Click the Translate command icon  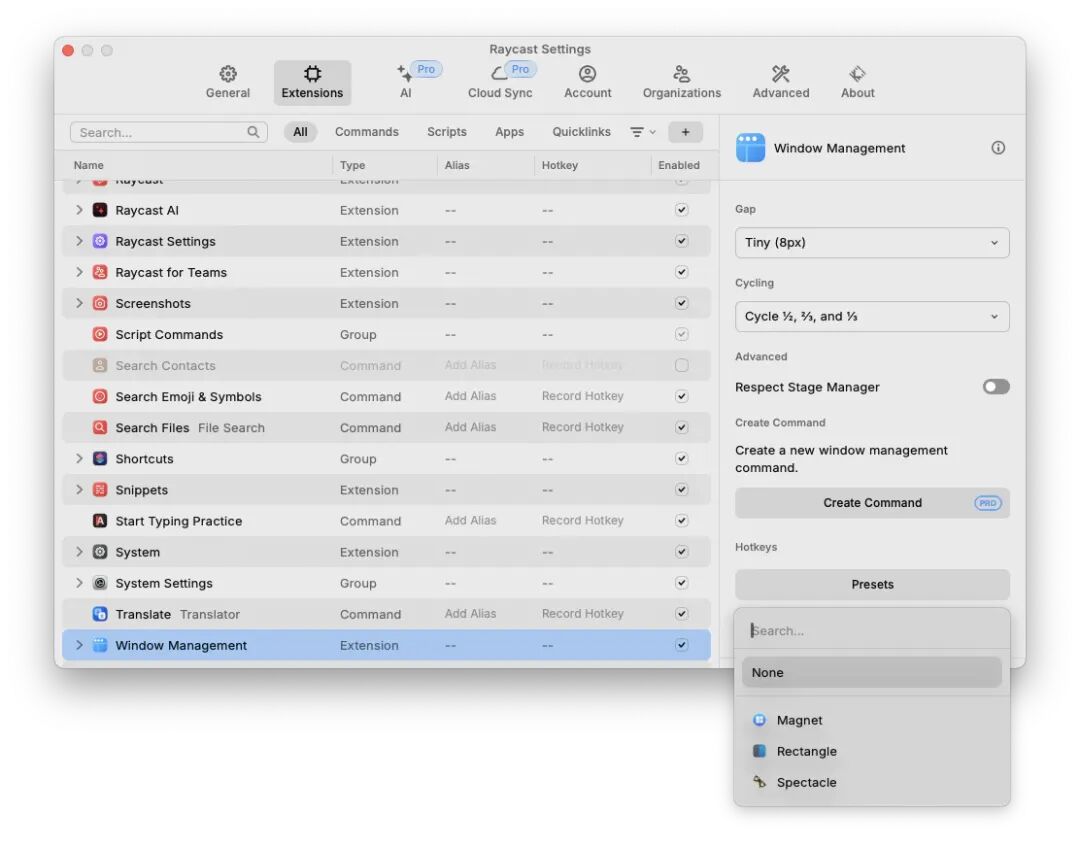point(100,614)
